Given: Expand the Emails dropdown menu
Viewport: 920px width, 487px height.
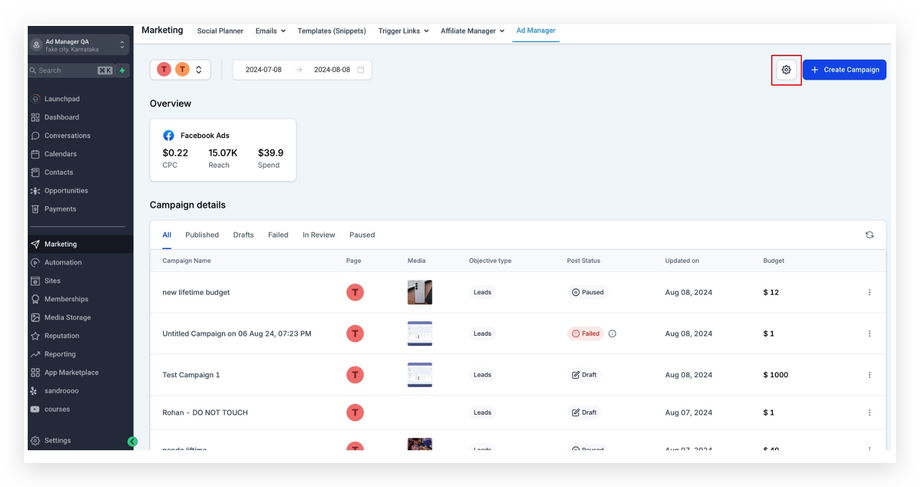Looking at the screenshot, I should pos(270,31).
